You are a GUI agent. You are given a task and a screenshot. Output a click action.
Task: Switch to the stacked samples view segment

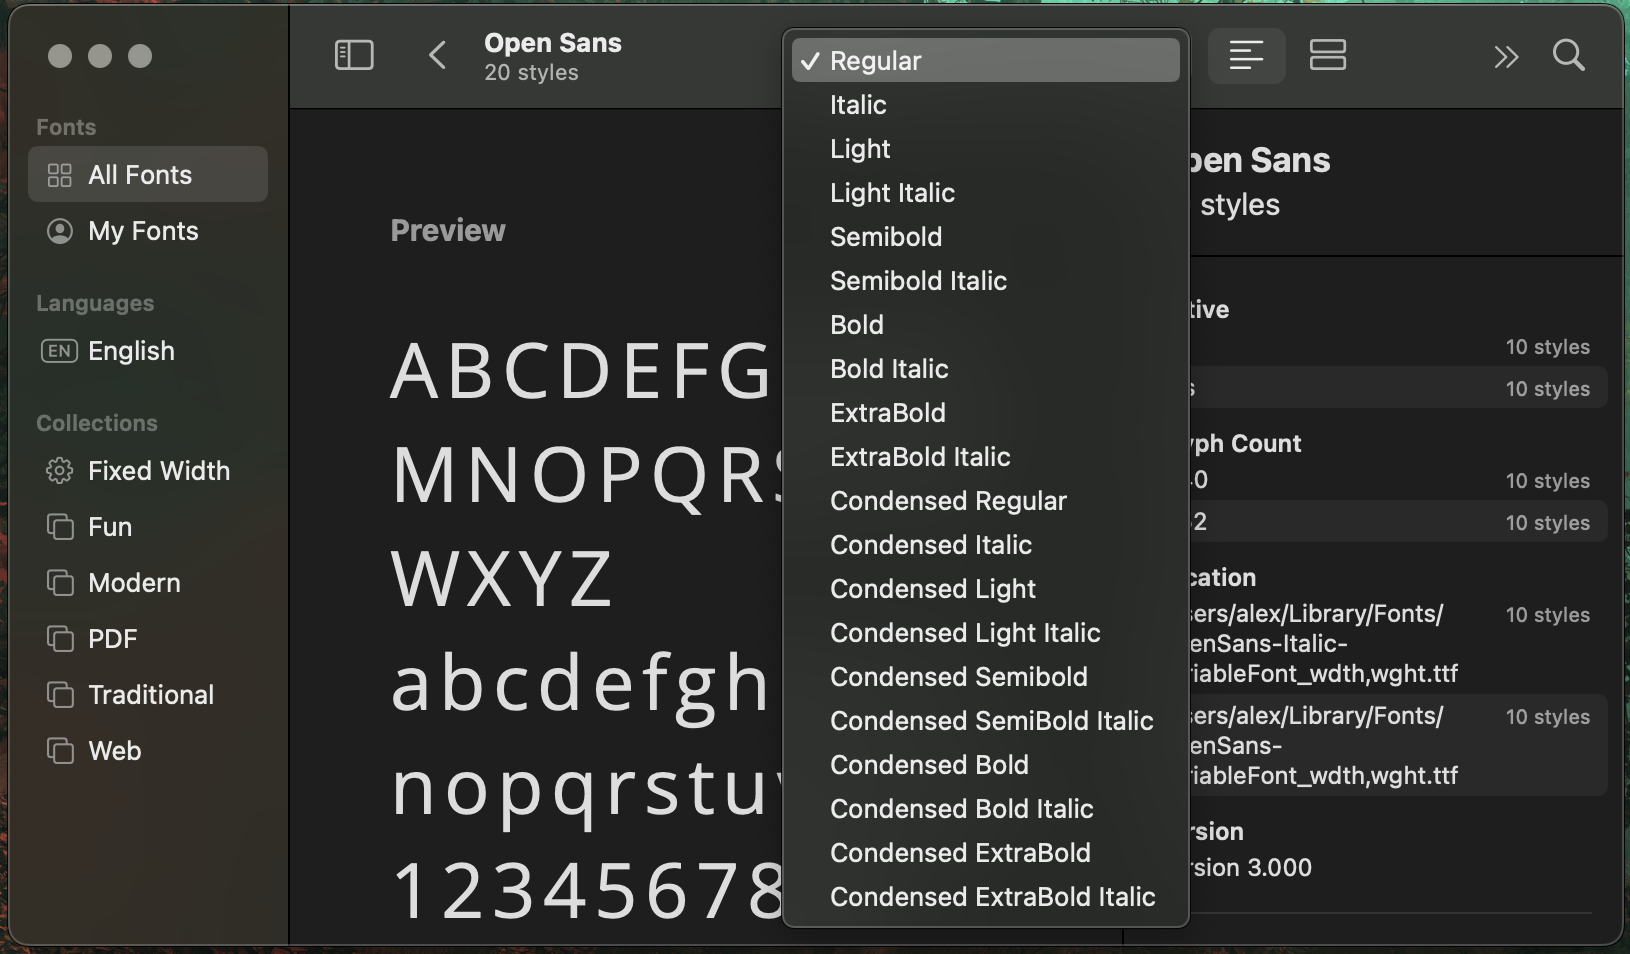pyautogui.click(x=1327, y=55)
